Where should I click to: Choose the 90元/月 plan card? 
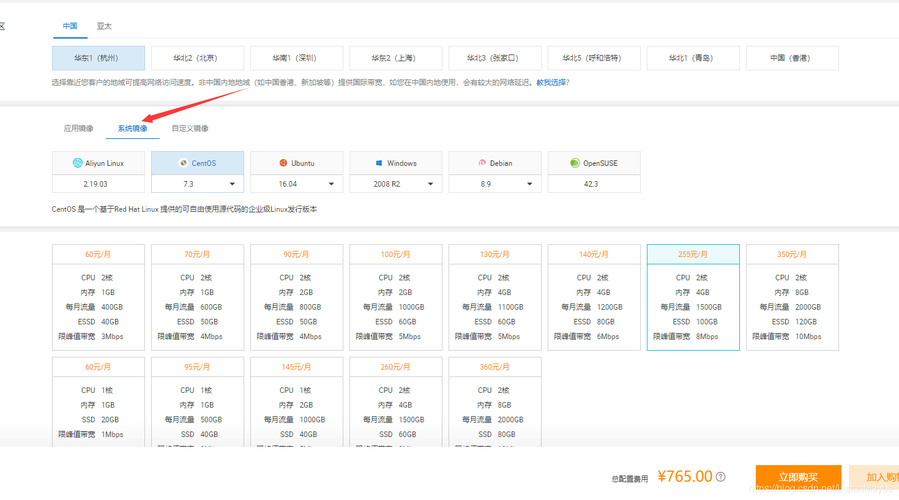pos(296,297)
